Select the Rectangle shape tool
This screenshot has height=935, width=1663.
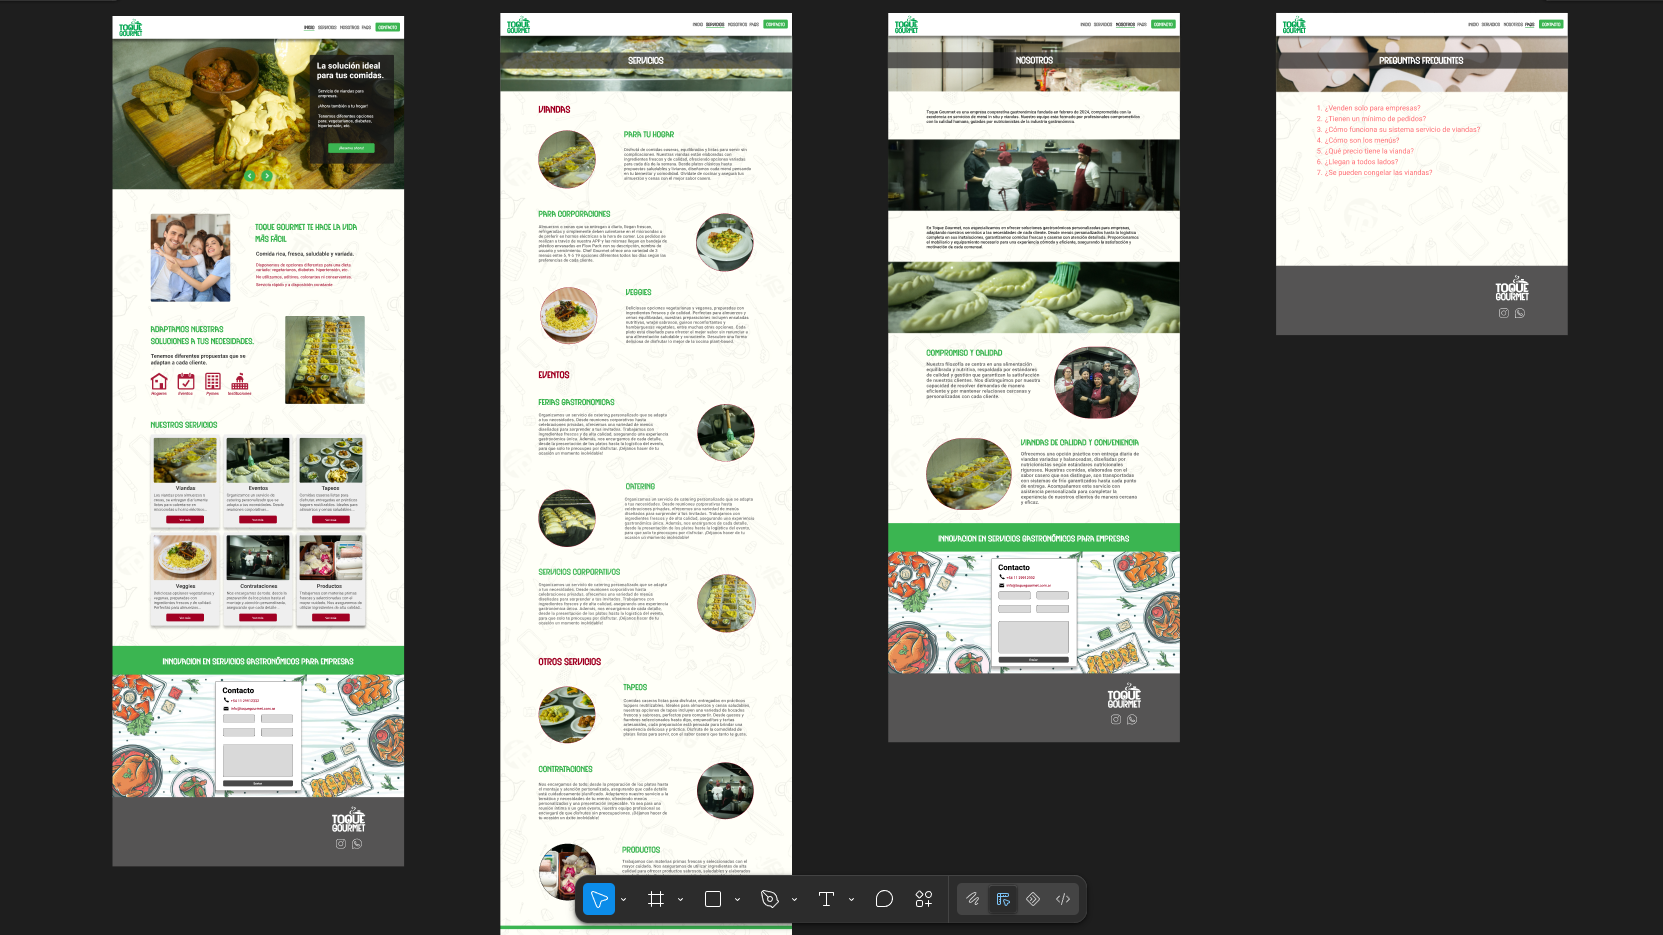coord(713,899)
